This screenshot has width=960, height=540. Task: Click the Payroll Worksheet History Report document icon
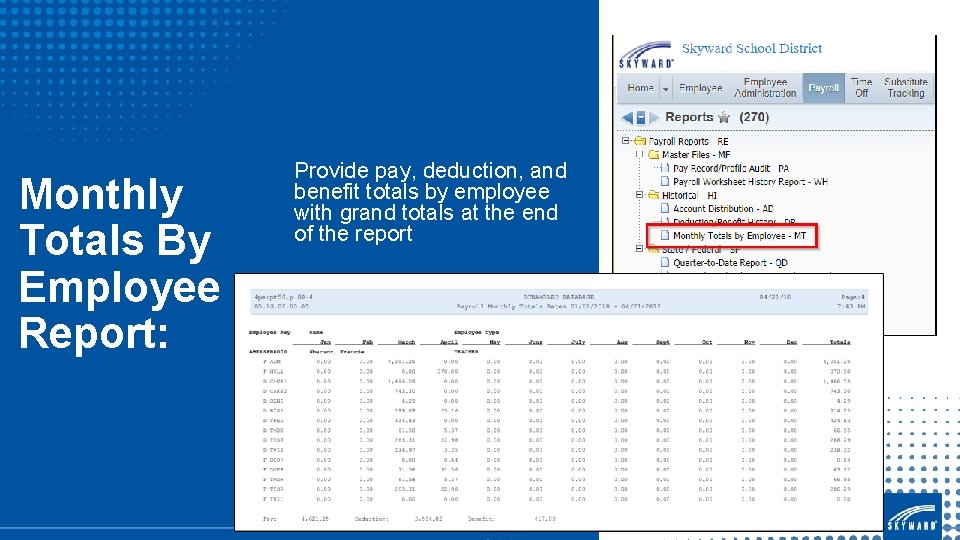[665, 181]
